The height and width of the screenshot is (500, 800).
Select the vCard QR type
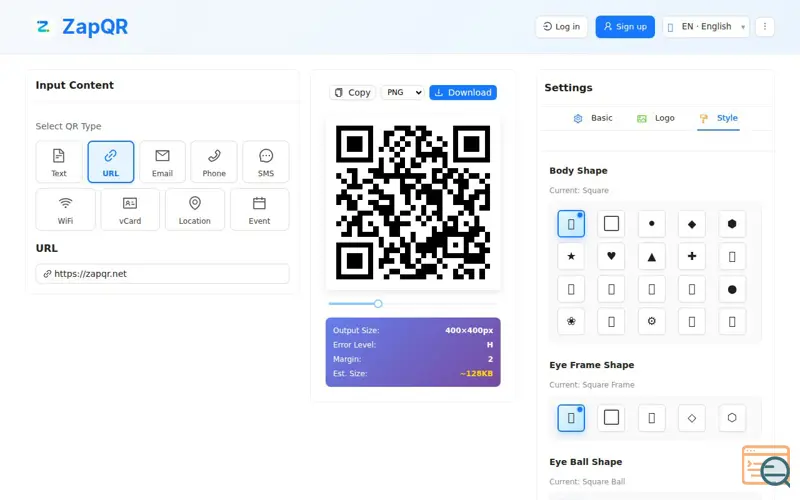tap(130, 210)
